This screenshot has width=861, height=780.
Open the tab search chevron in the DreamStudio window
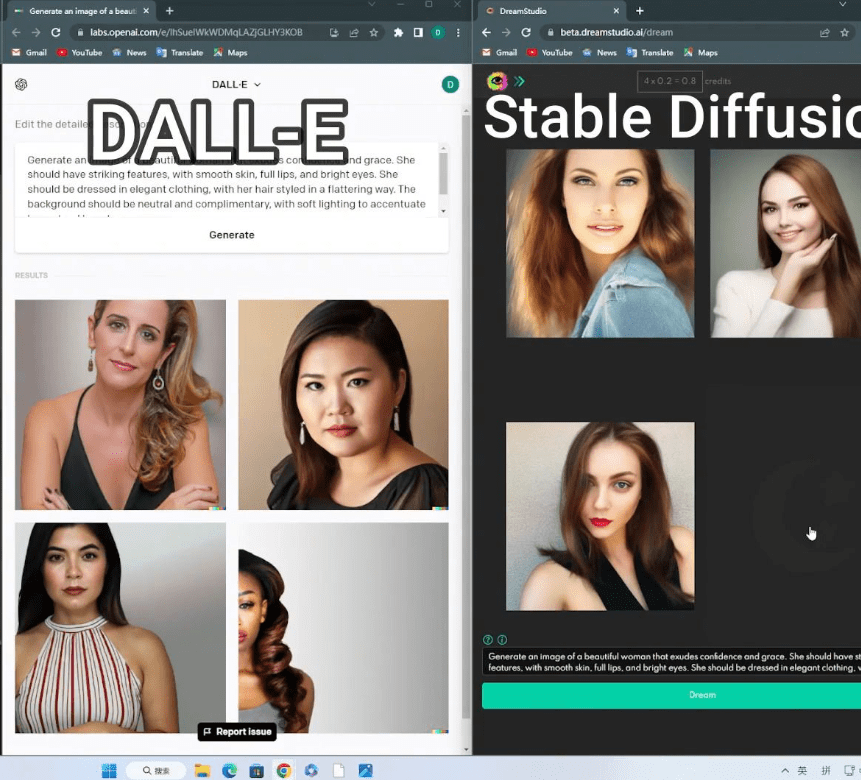(x=842, y=4)
